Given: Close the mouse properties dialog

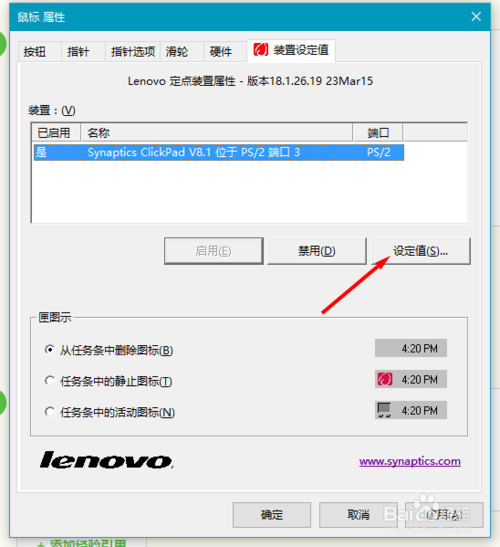Looking at the screenshot, I should (476, 16).
